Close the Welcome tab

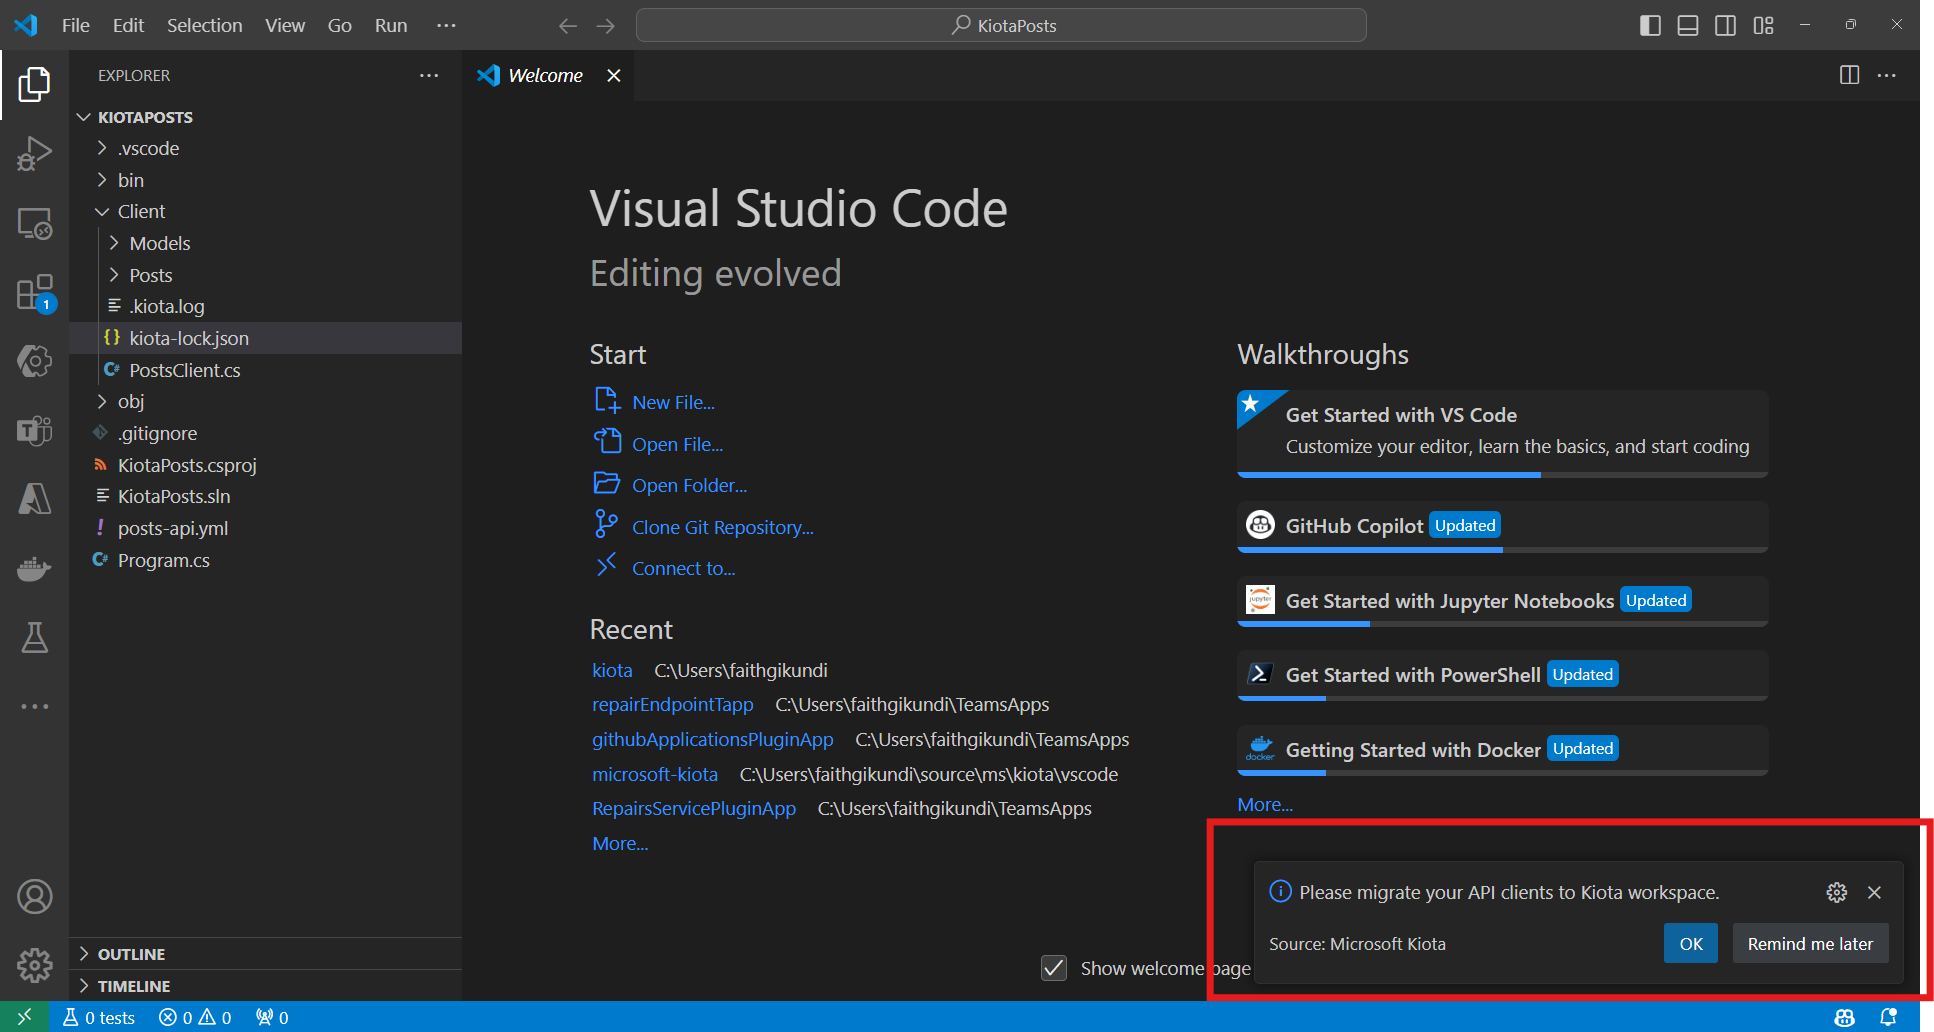pos(614,75)
